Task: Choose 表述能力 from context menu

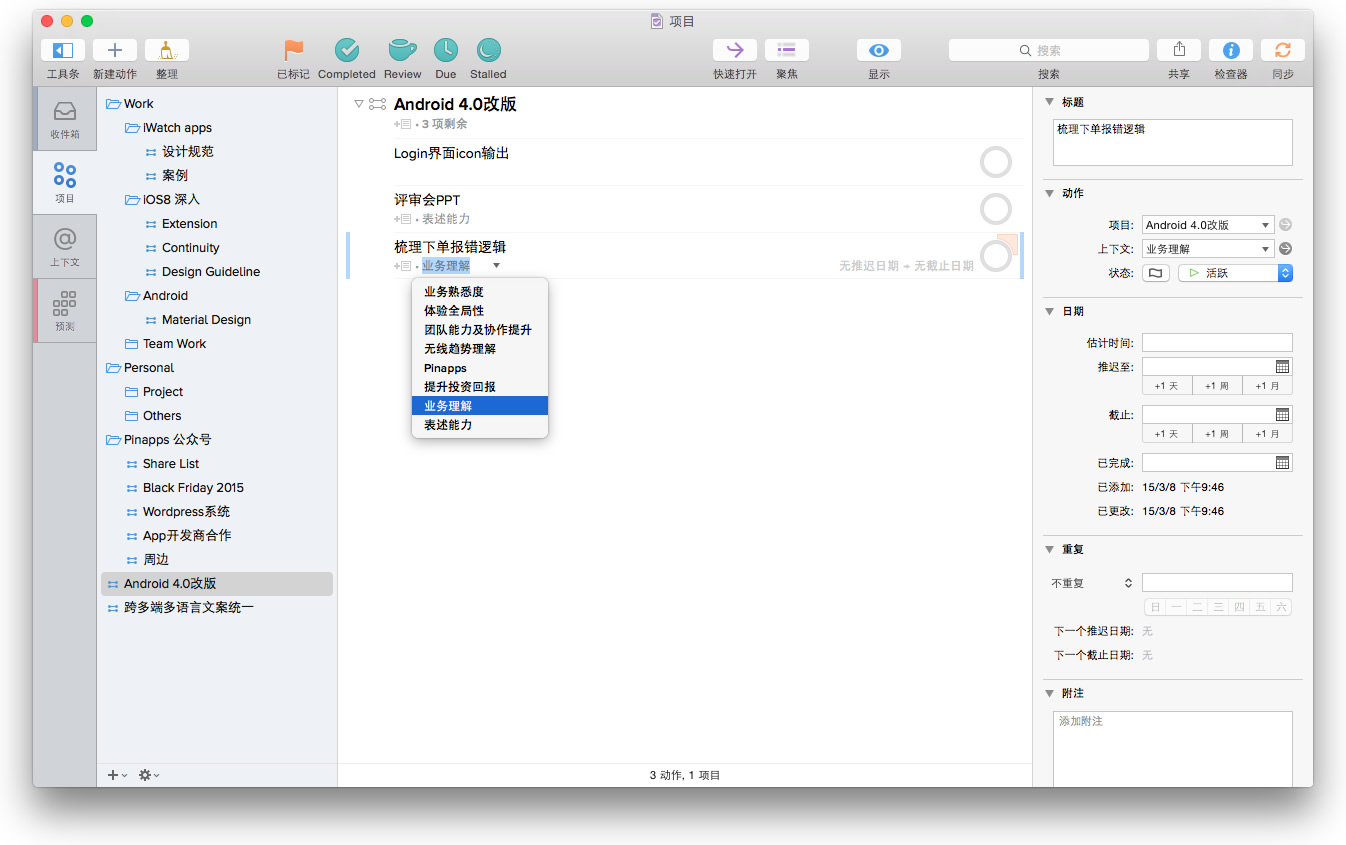Action: [480, 425]
